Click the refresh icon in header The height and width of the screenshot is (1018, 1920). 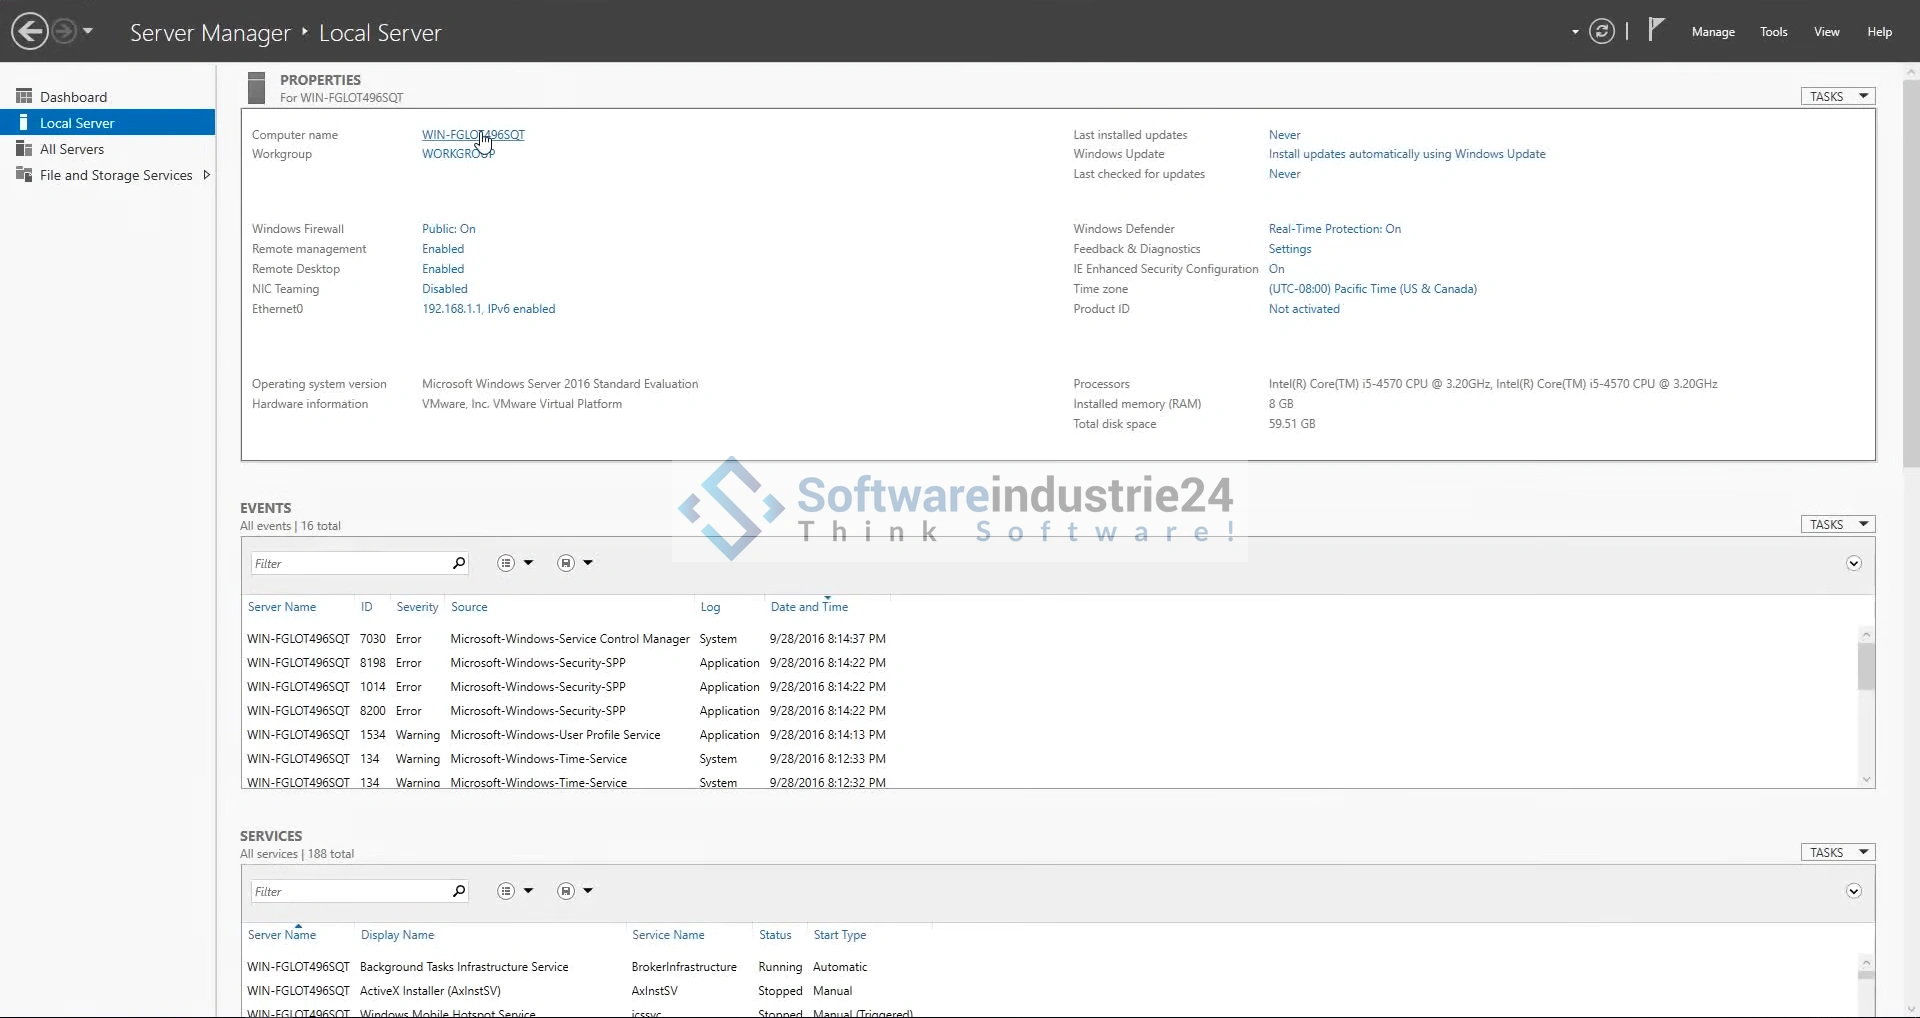coord(1602,32)
